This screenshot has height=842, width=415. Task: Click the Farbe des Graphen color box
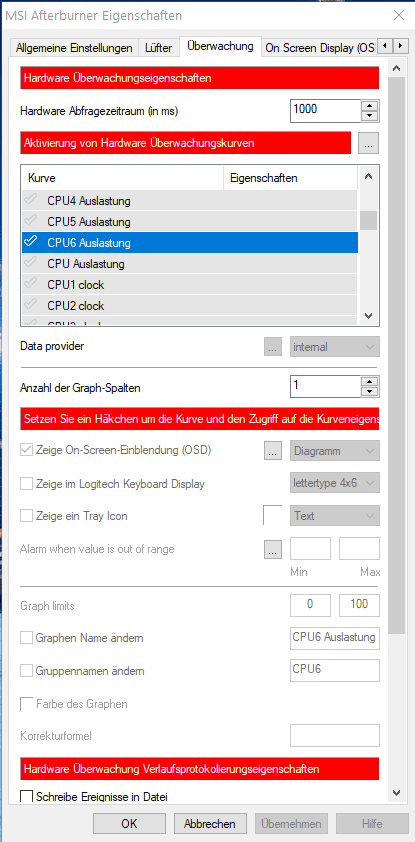click(x=26, y=703)
